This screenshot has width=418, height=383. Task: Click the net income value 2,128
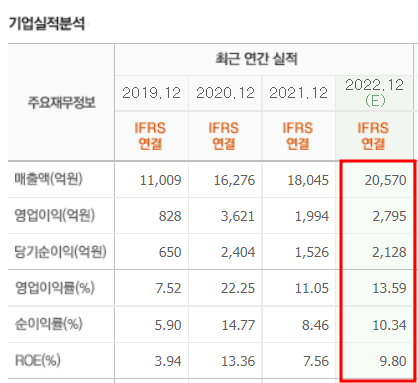[x=389, y=252]
